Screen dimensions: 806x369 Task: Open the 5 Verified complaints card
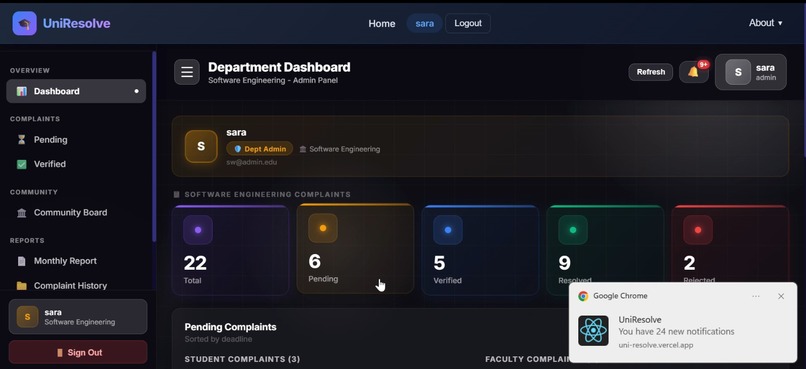pyautogui.click(x=480, y=250)
